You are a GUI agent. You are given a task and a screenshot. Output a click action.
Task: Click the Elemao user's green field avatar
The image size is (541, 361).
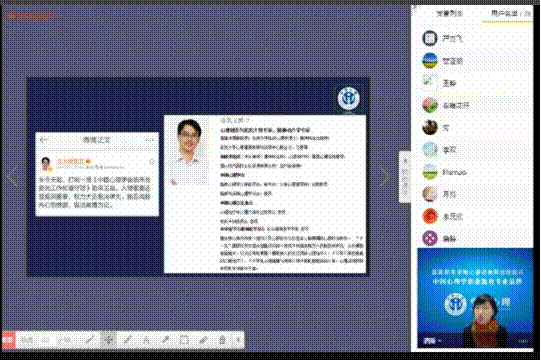(x=430, y=172)
